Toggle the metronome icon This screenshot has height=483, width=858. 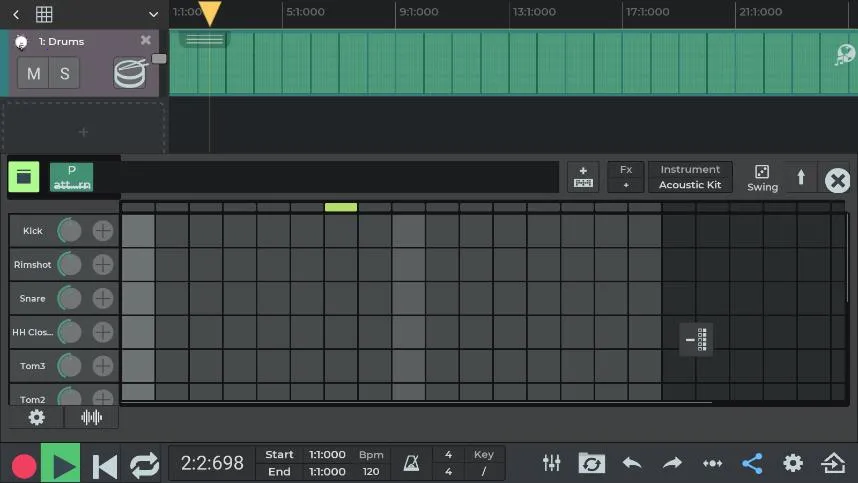tap(411, 463)
